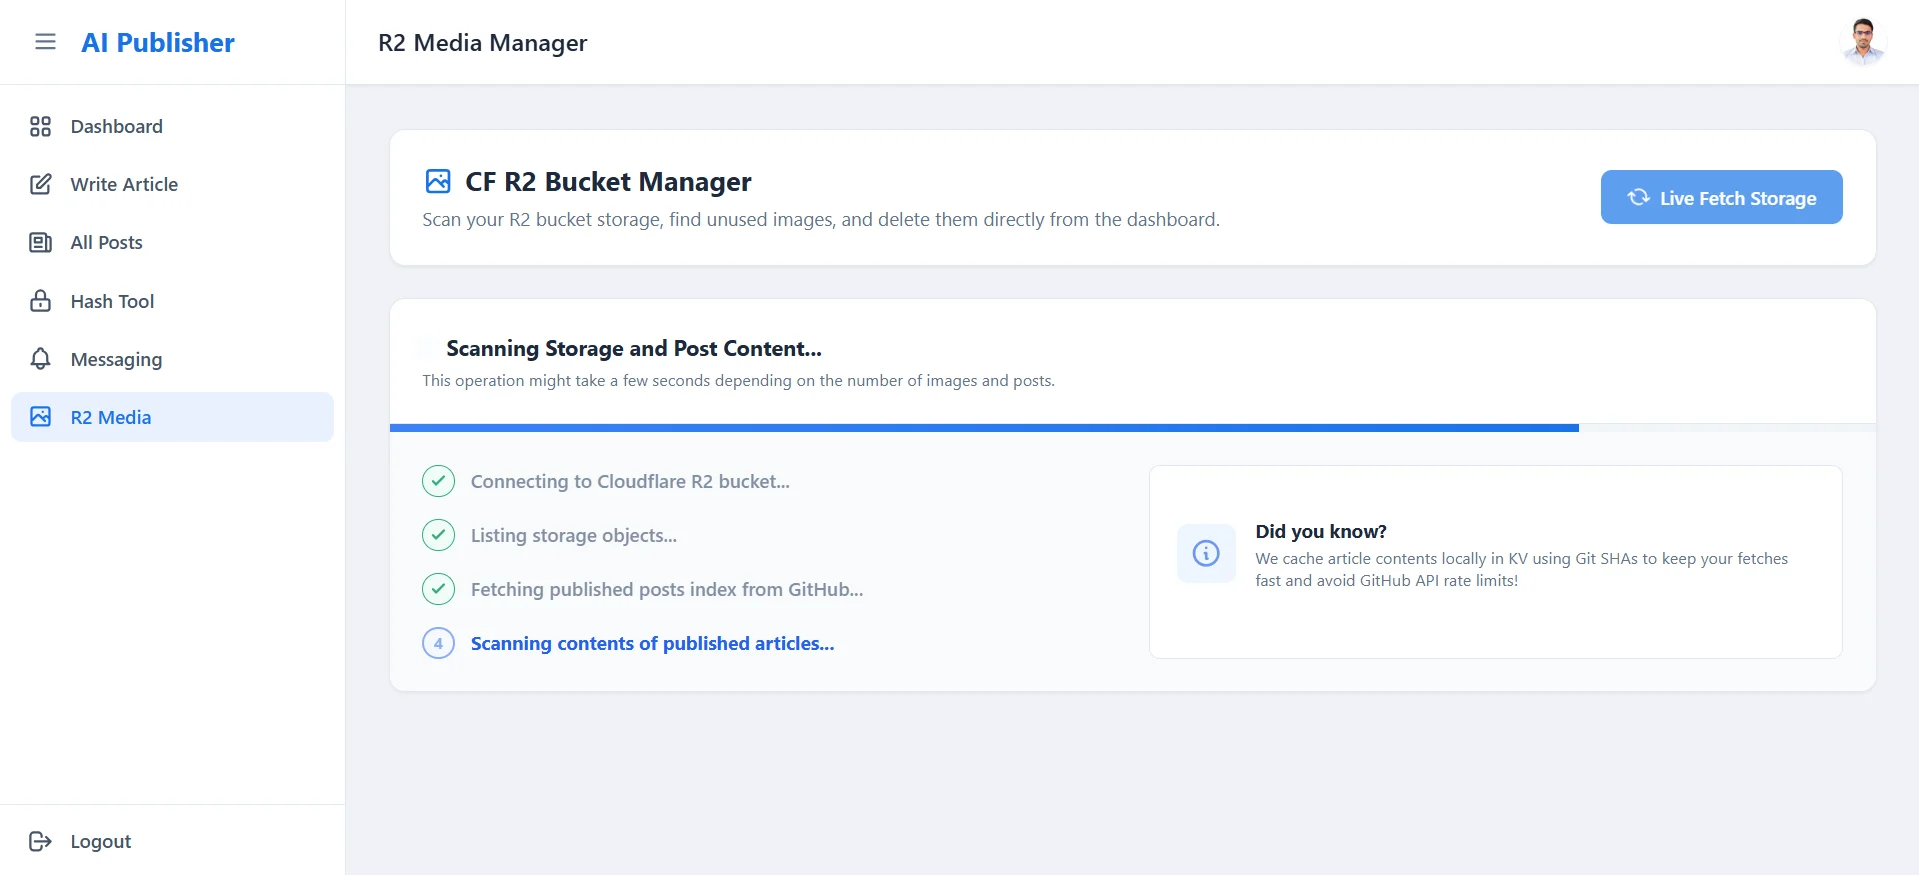Screen dimensions: 1919x875
Task: Click the info icon in Did you know card
Action: point(1206,553)
